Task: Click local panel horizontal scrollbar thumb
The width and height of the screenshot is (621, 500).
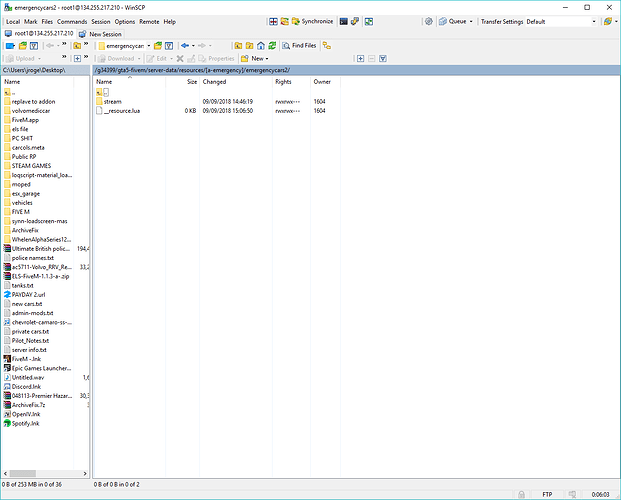Action: (x=23, y=473)
